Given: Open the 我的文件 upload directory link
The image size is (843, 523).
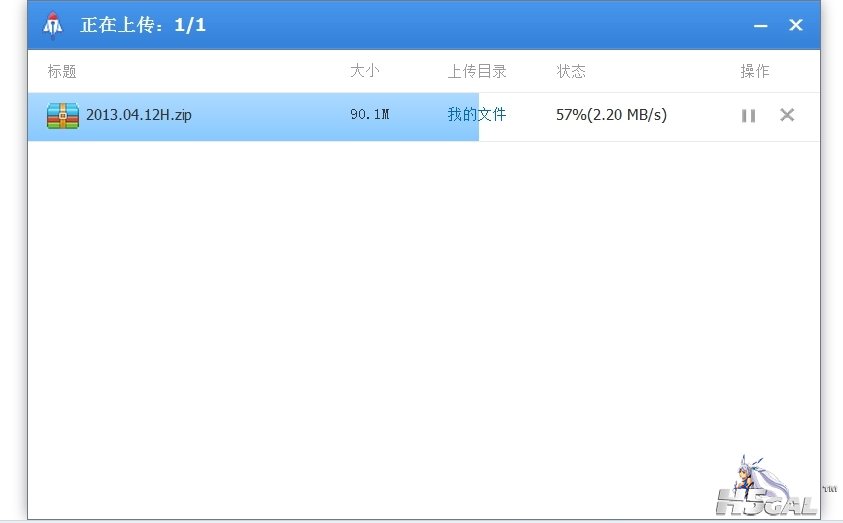Looking at the screenshot, I should (477, 115).
